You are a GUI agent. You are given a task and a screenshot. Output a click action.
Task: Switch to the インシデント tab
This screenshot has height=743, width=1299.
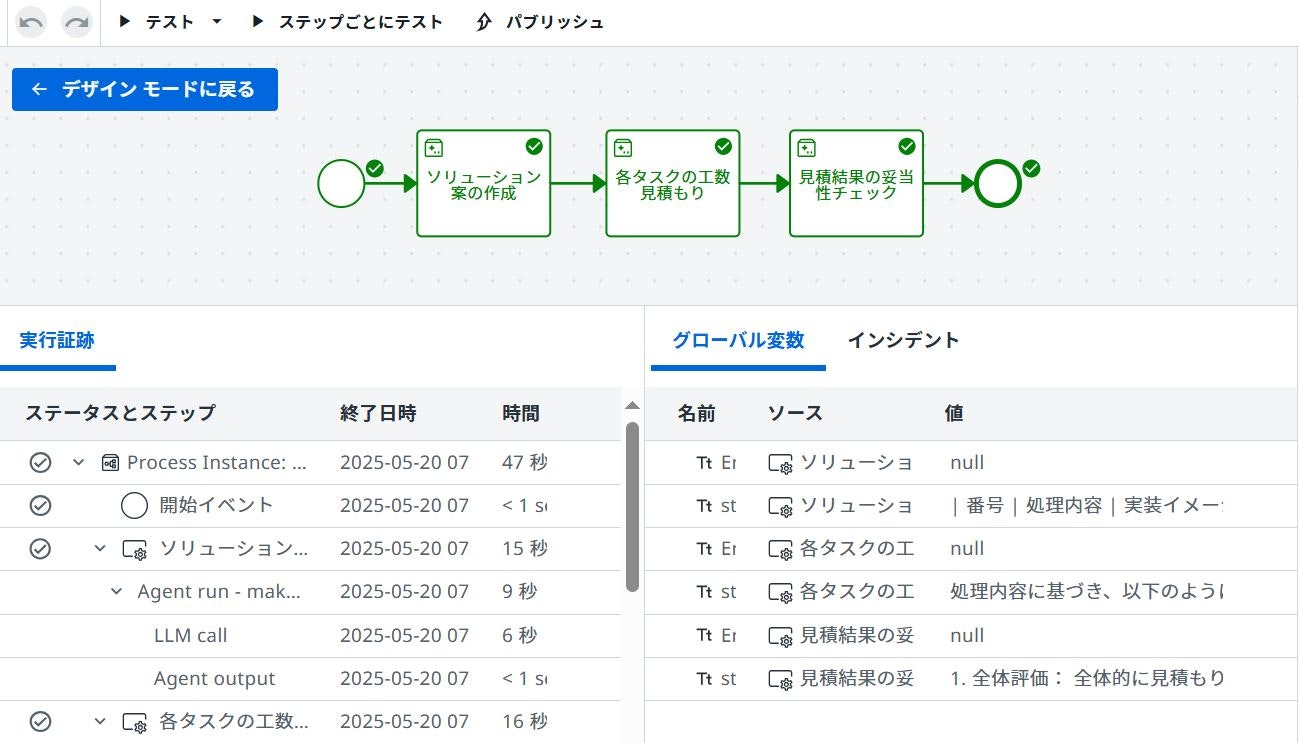[903, 340]
